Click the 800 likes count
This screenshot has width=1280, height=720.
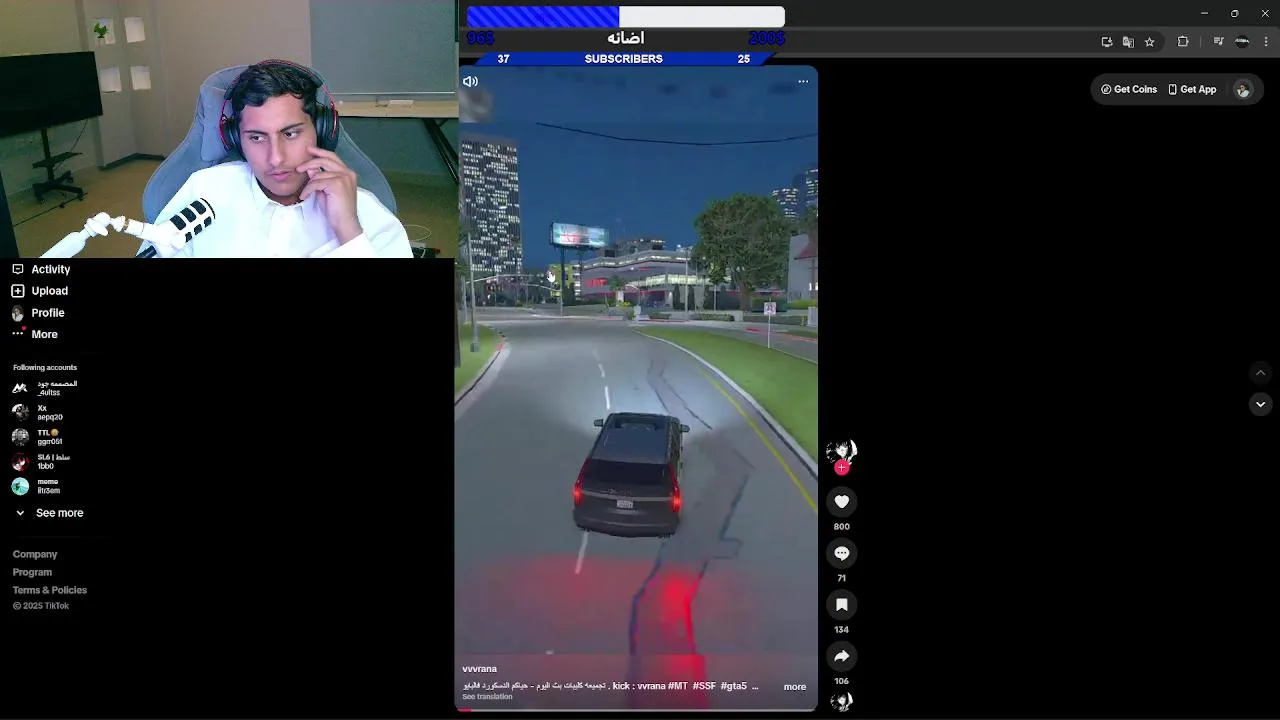click(x=841, y=527)
